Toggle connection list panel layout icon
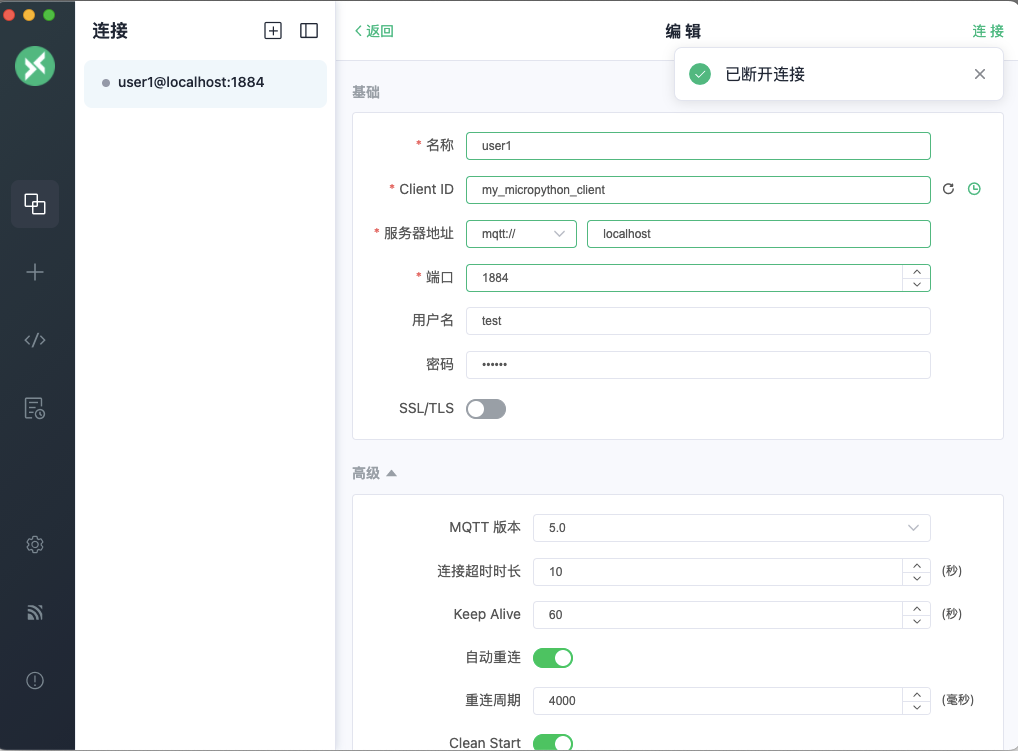Image resolution: width=1018 pixels, height=751 pixels. click(309, 31)
